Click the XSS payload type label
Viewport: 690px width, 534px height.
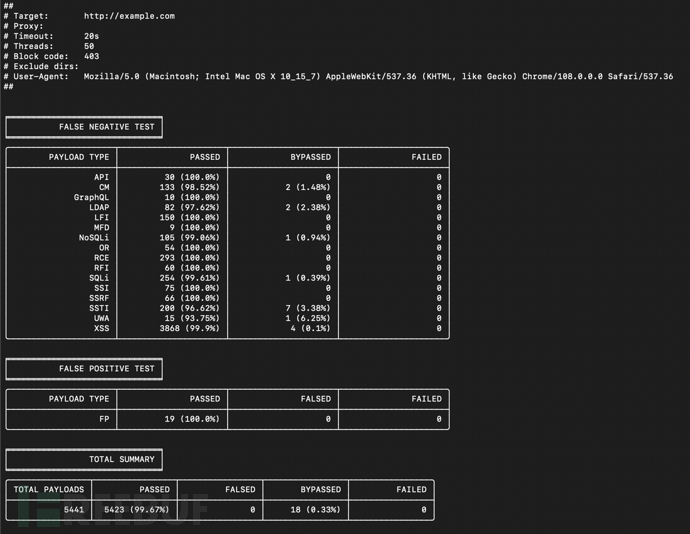[101, 329]
